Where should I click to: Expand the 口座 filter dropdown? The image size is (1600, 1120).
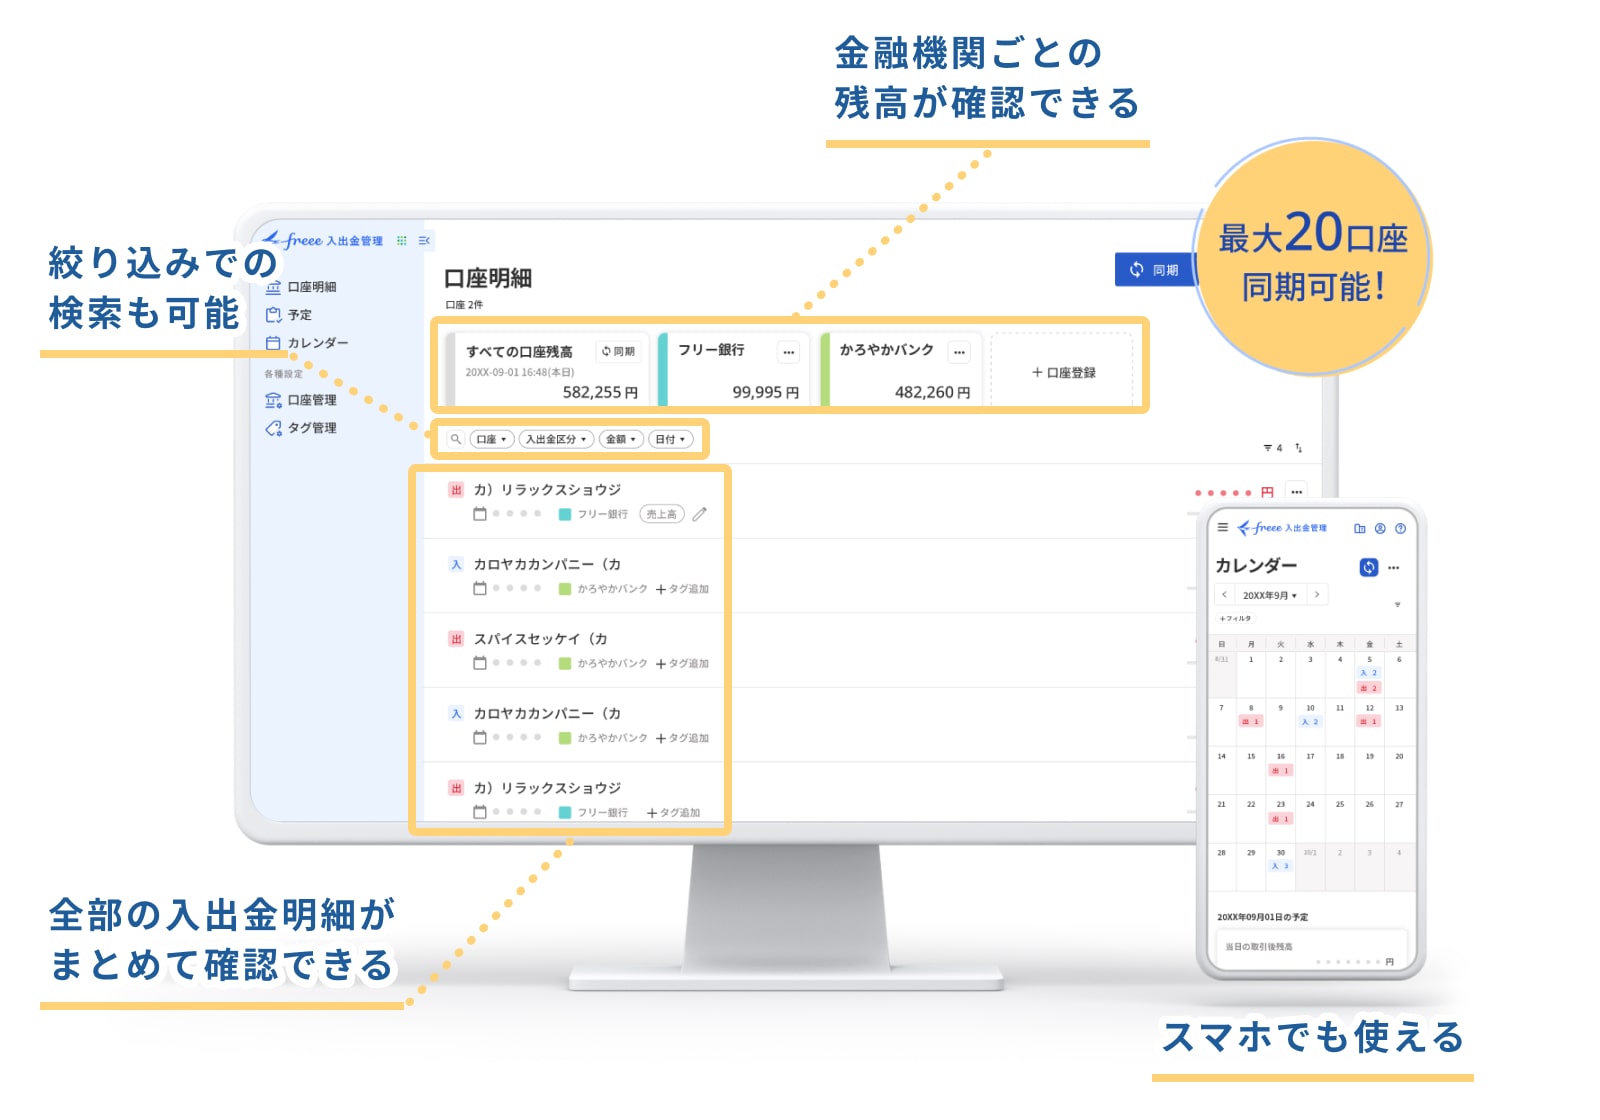coord(491,439)
